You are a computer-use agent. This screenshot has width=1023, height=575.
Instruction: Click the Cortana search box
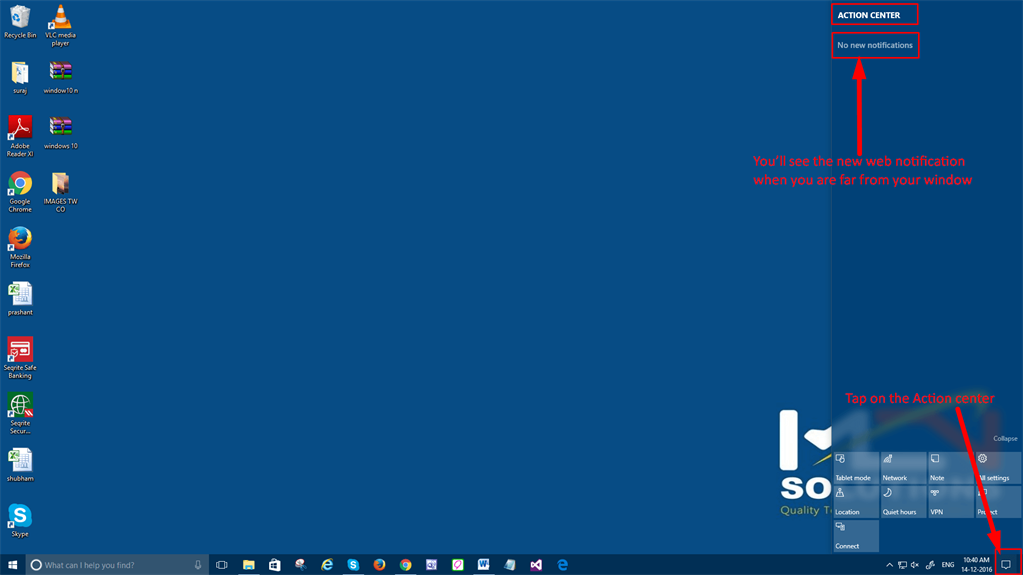tap(117, 565)
